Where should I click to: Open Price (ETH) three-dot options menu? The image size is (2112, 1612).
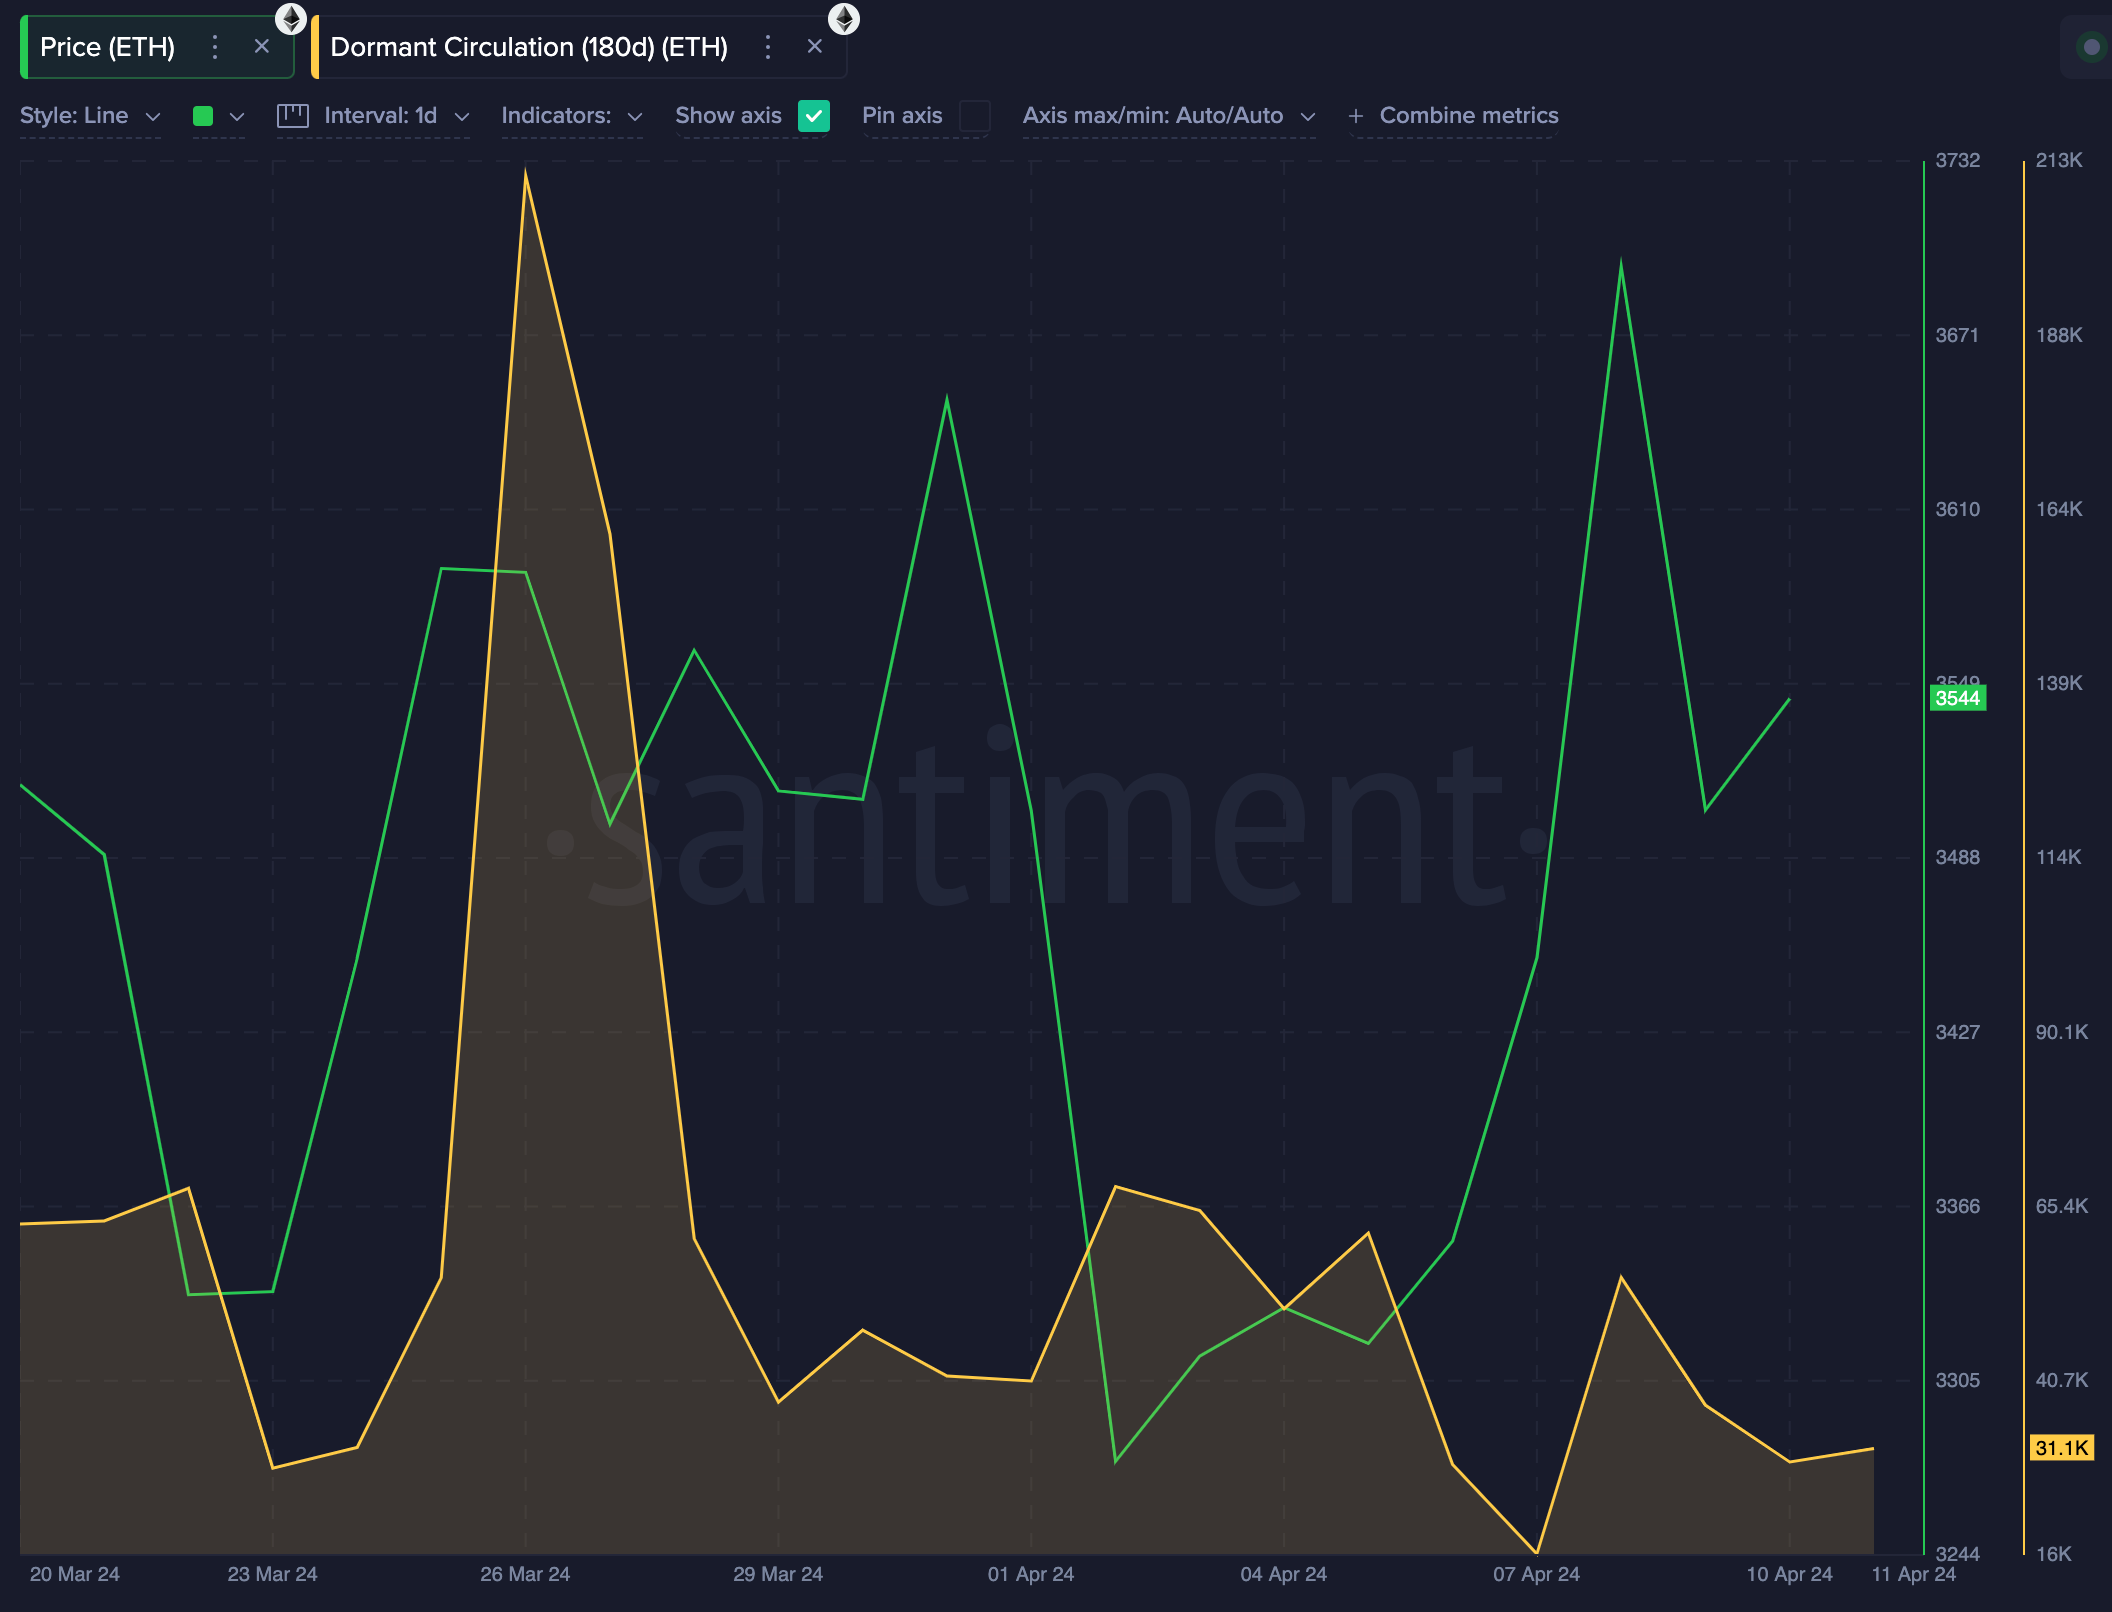tap(214, 47)
